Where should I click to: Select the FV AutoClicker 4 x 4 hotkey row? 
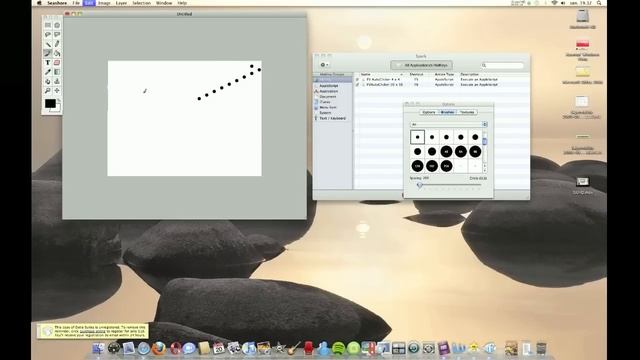(x=442, y=80)
